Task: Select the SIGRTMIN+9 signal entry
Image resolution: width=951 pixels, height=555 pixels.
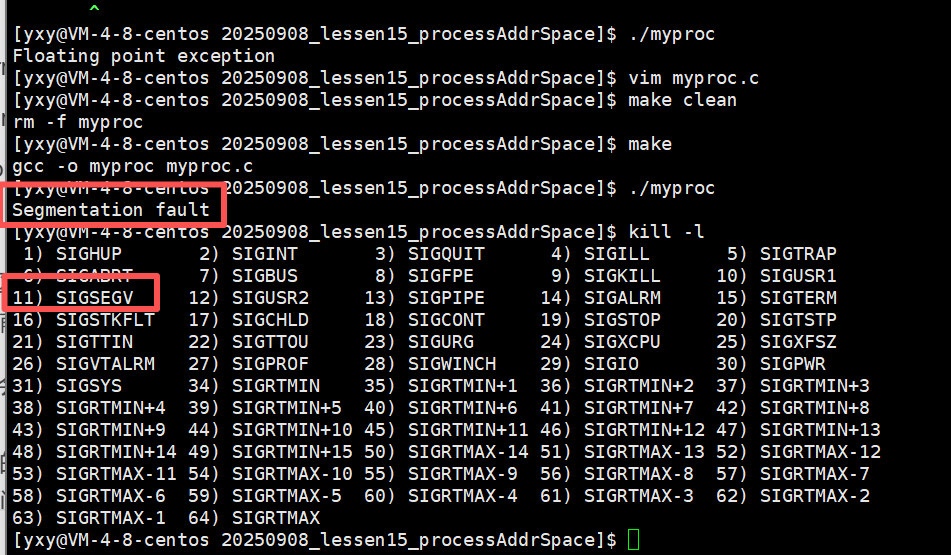Action: [x=89, y=429]
